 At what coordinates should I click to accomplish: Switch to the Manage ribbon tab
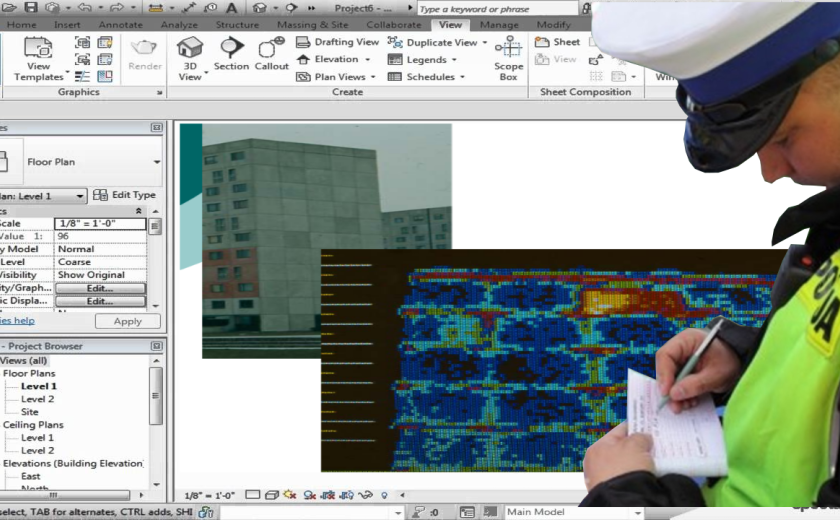pos(498,24)
